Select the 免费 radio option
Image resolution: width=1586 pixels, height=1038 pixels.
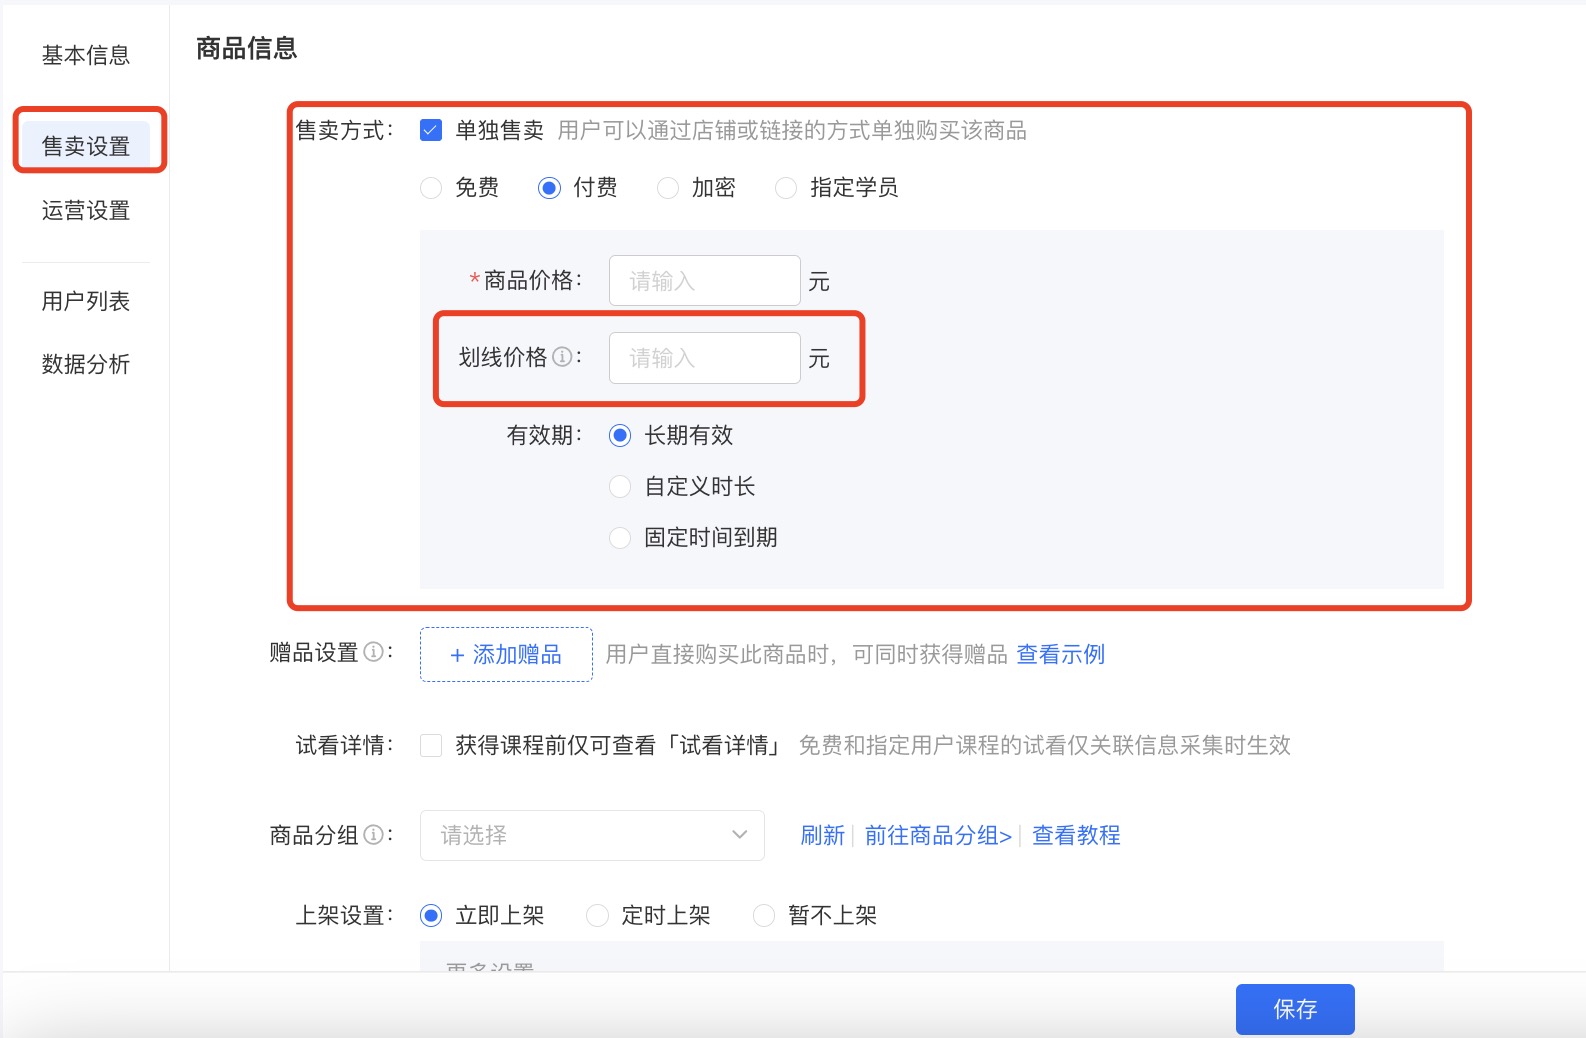click(431, 188)
